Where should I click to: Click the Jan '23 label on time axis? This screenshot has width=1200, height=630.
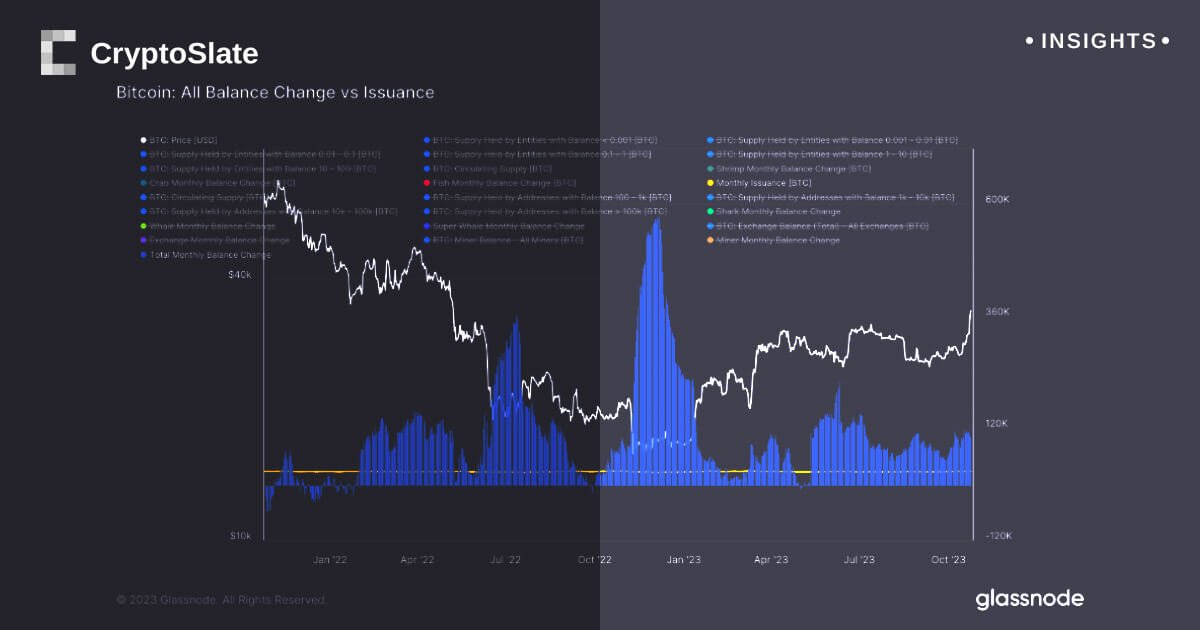pyautogui.click(x=683, y=560)
